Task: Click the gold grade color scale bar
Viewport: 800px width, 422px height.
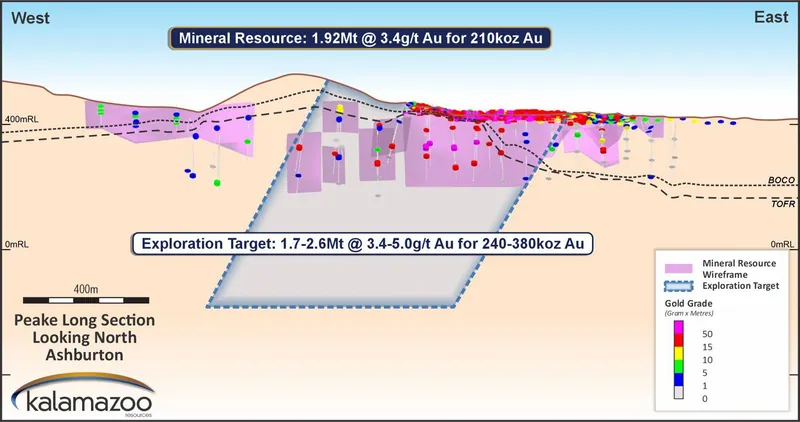Action: (x=679, y=360)
